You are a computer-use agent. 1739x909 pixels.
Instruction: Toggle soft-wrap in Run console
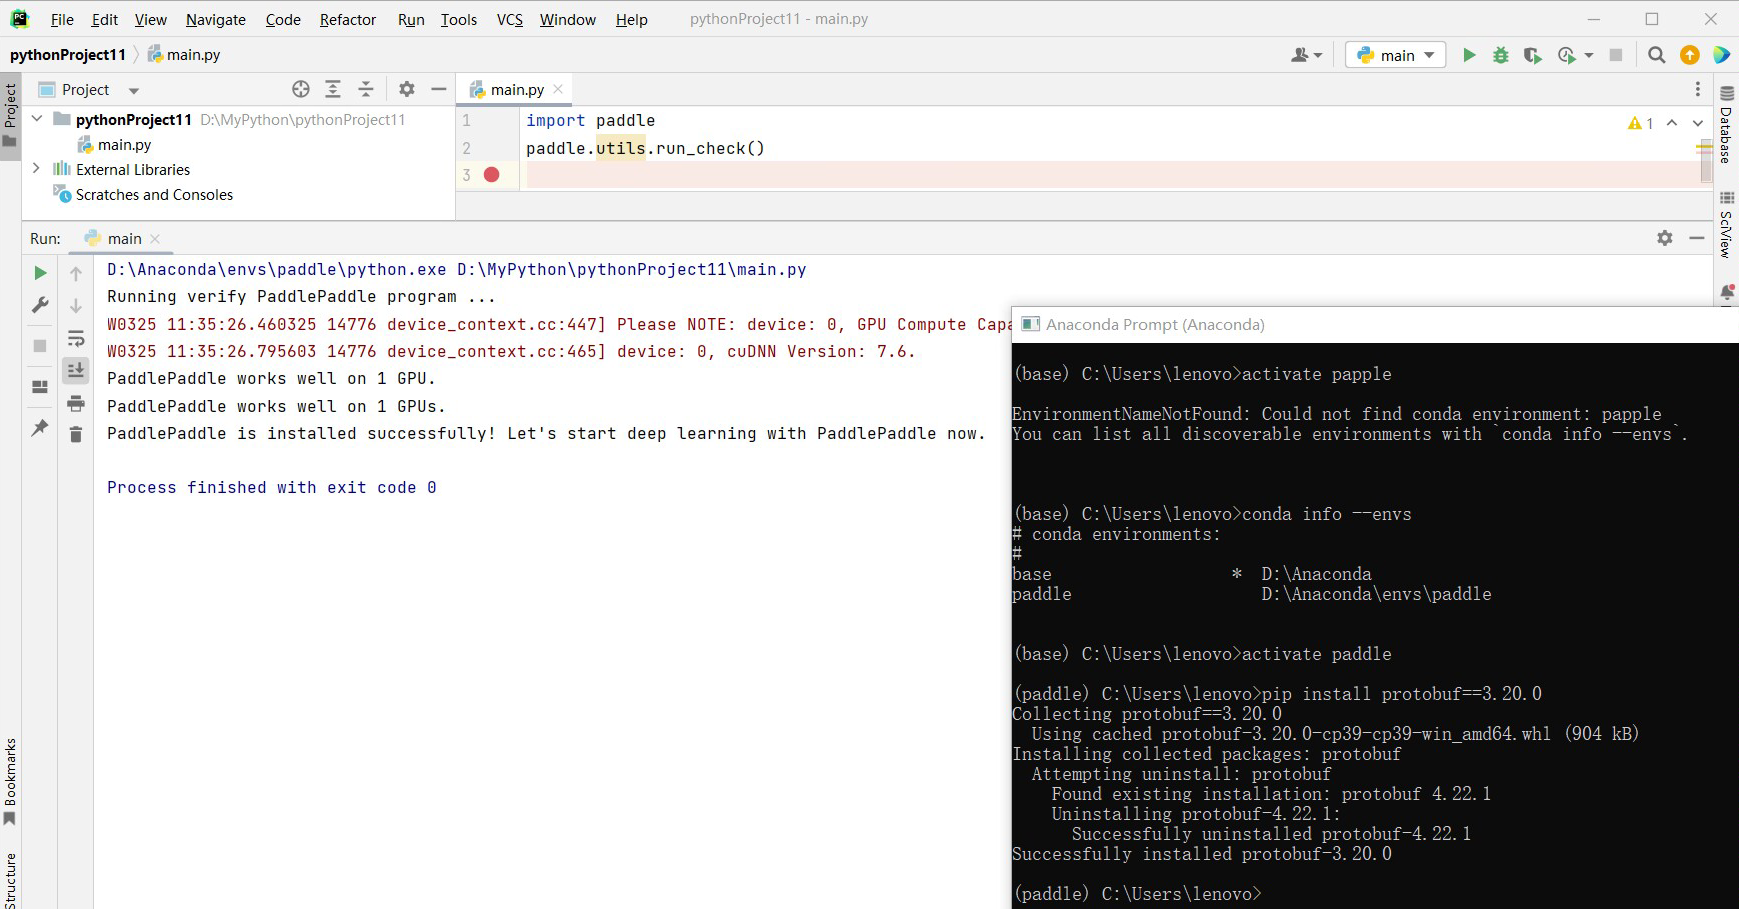pyautogui.click(x=76, y=338)
